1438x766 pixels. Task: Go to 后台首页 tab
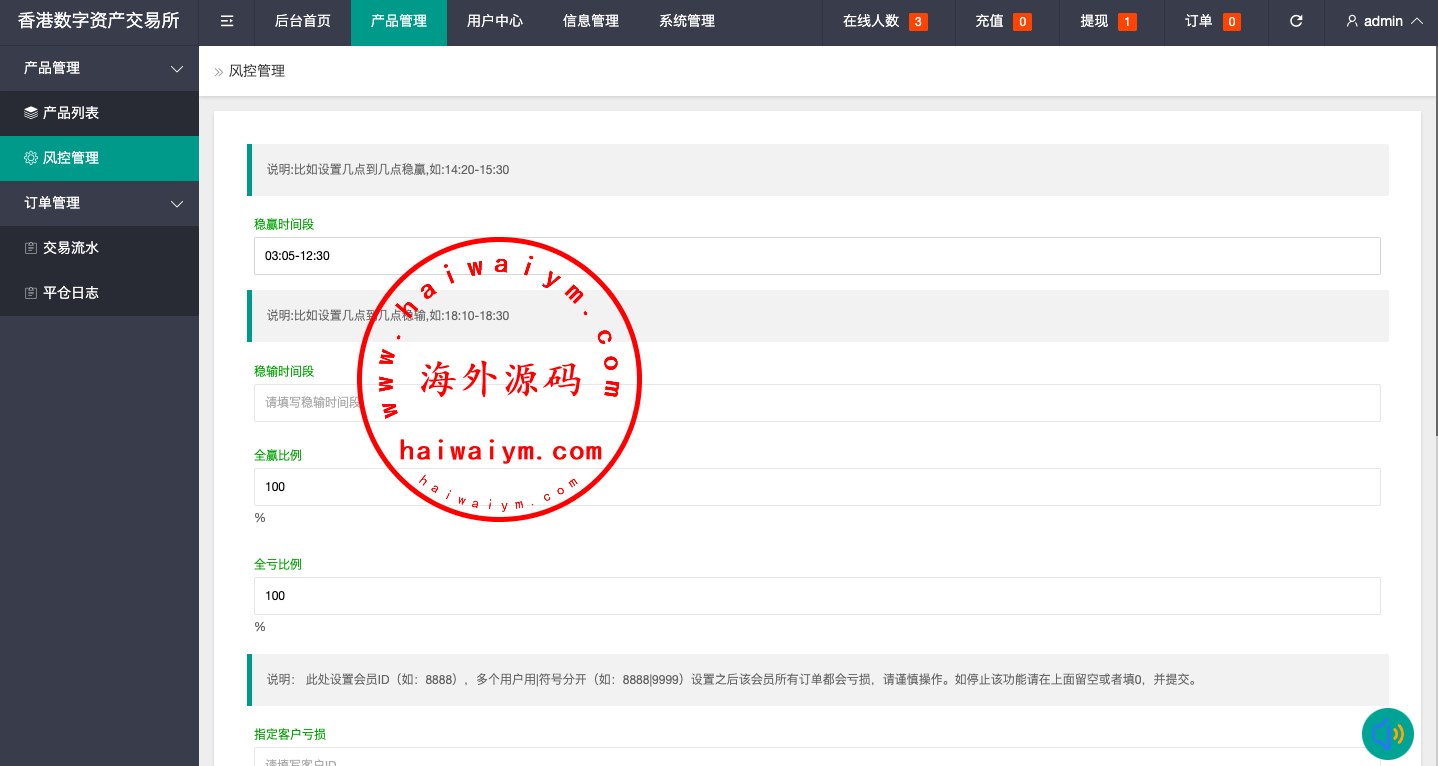click(x=303, y=21)
